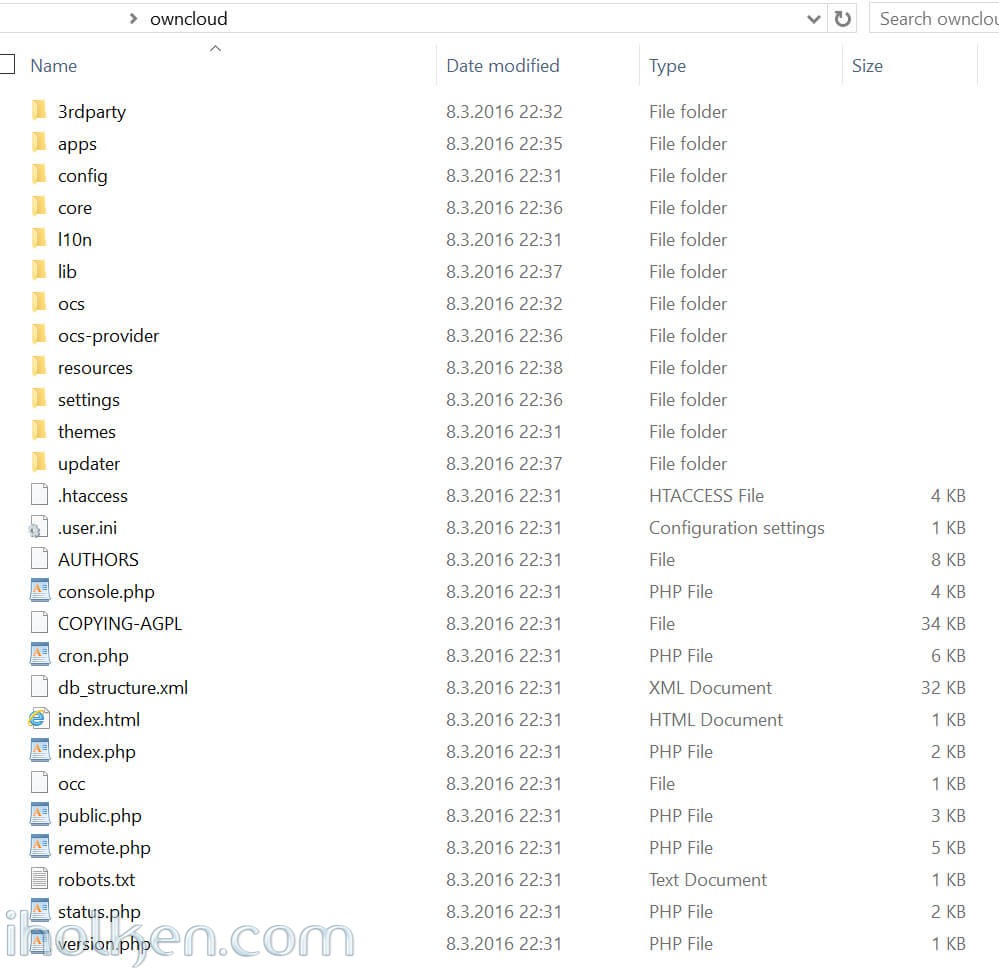
Task: Click the owncloud breadcrumb in address bar
Action: point(189,19)
